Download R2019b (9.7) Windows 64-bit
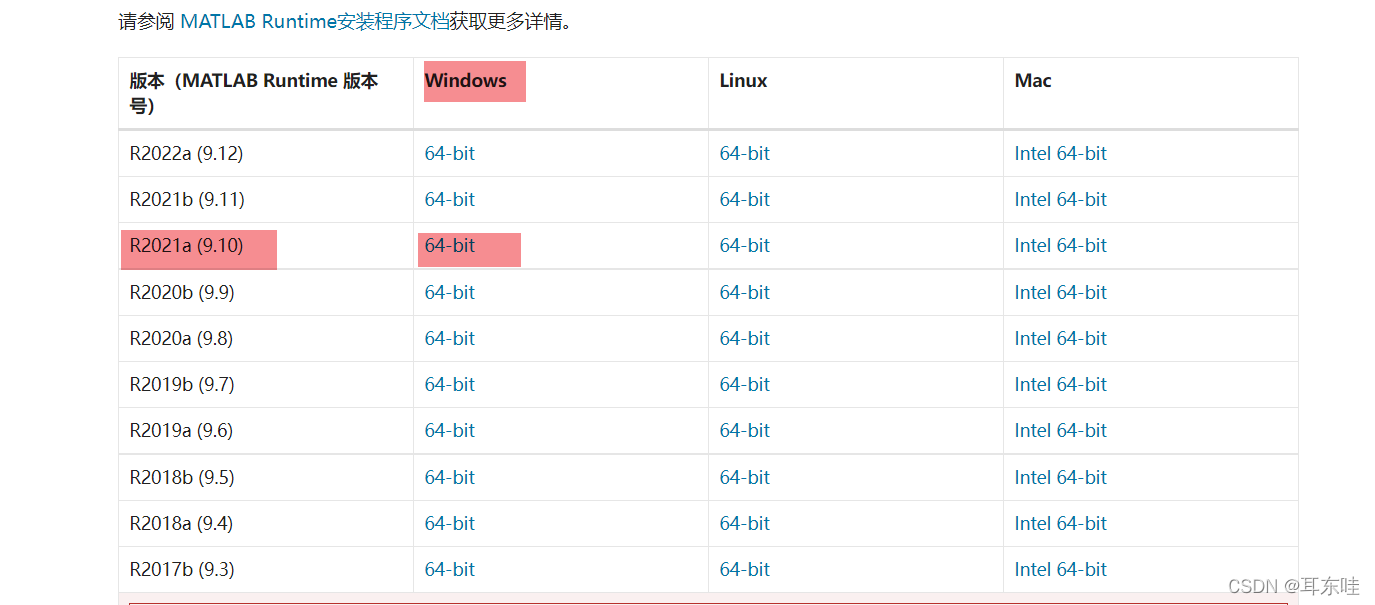The height and width of the screenshot is (605, 1375). pyautogui.click(x=450, y=385)
